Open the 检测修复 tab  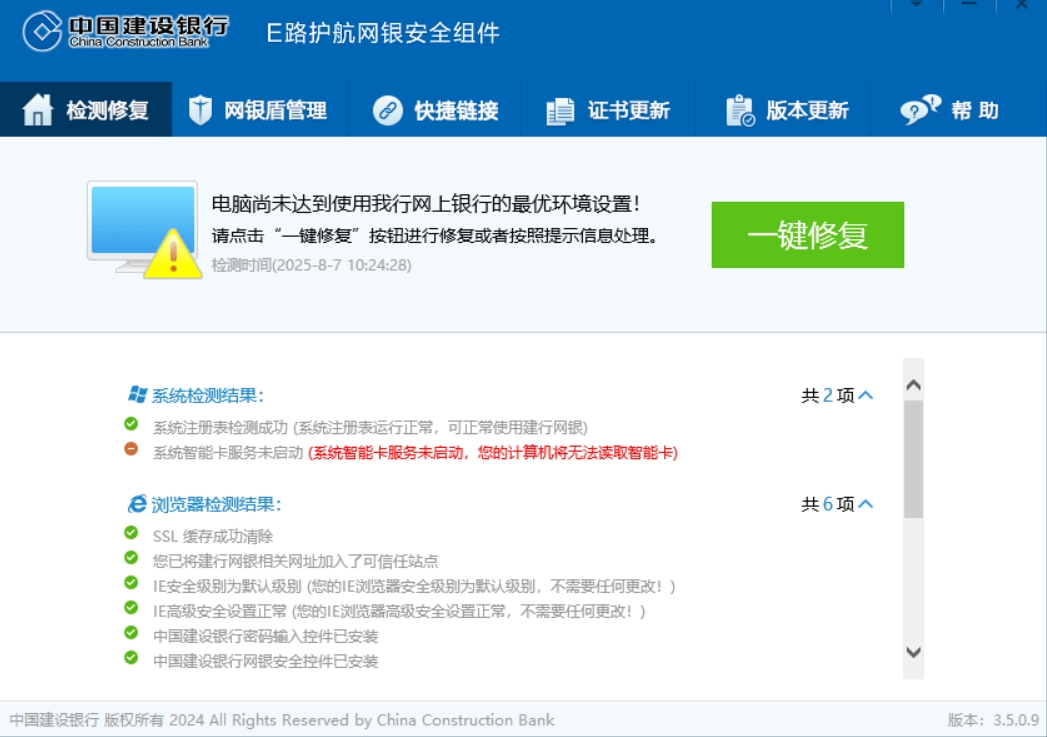(86, 109)
